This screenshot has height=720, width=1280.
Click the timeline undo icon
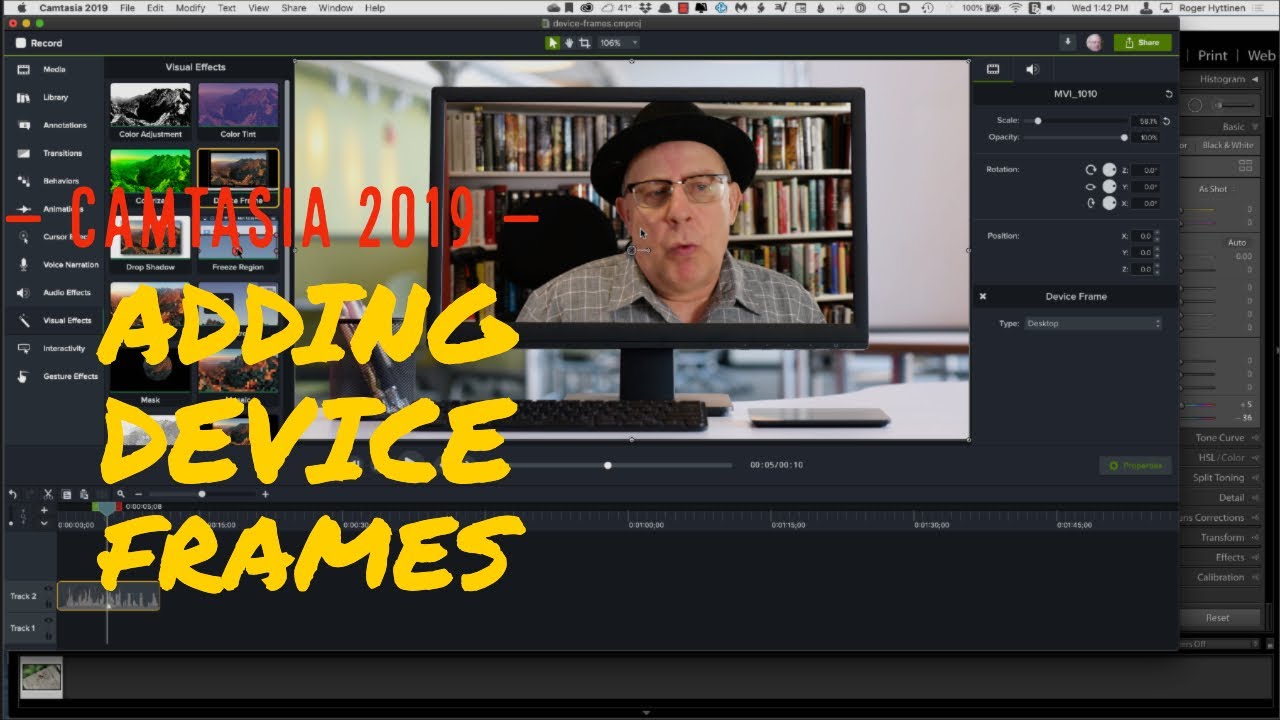[13, 494]
